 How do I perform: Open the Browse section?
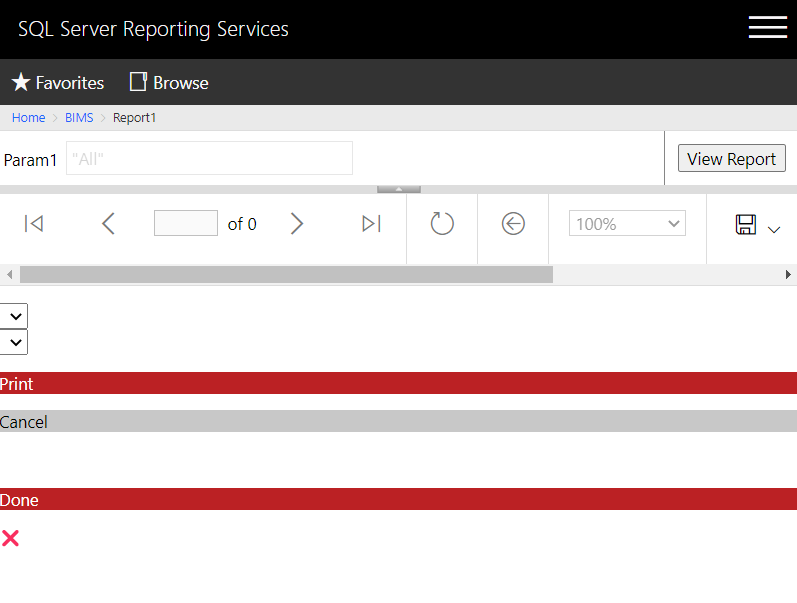[x=169, y=82]
